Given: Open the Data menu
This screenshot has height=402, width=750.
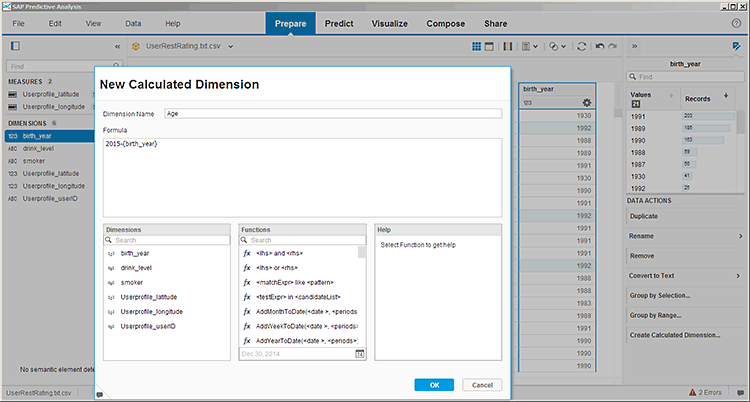Looking at the screenshot, I should [x=133, y=23].
